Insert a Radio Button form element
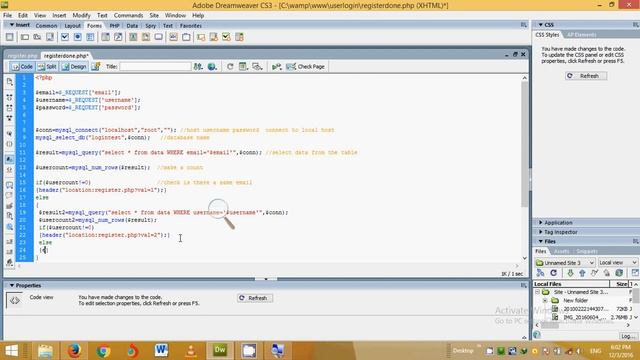The image size is (640, 360). click(77, 37)
